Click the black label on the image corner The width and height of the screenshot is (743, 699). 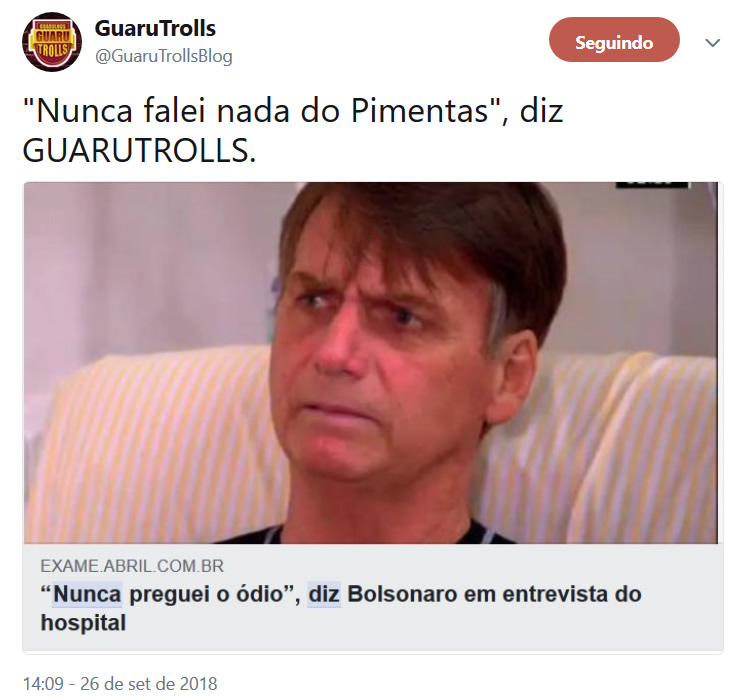coord(652,185)
